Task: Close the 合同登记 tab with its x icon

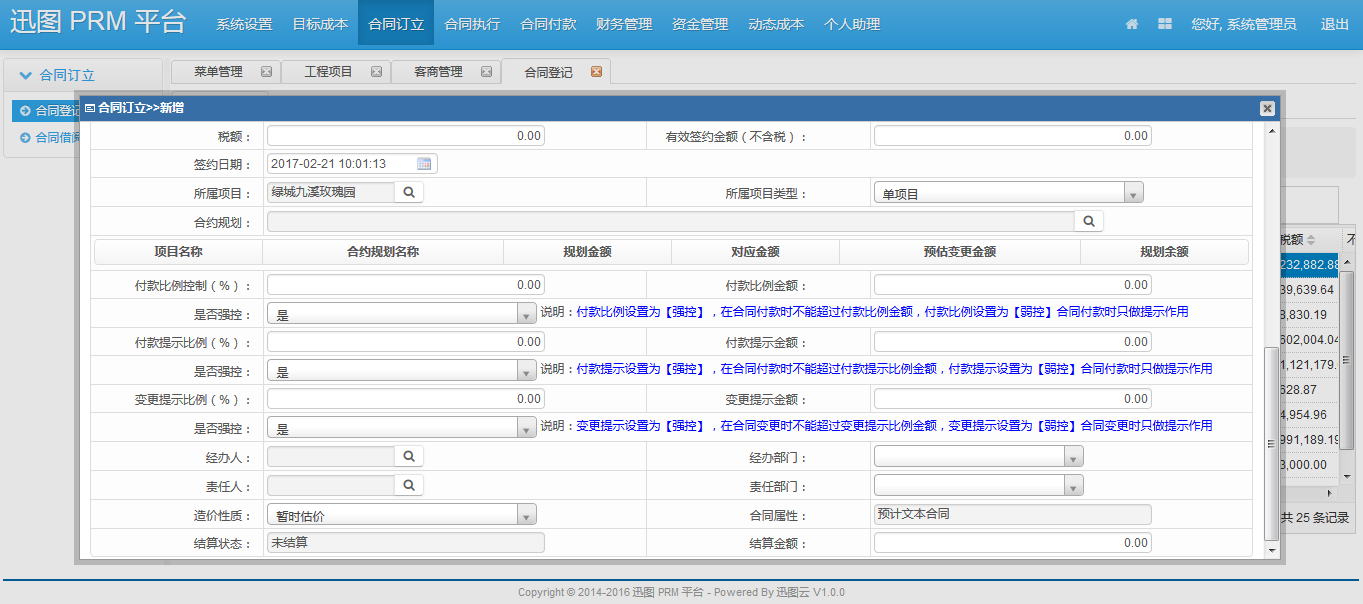Action: [596, 72]
